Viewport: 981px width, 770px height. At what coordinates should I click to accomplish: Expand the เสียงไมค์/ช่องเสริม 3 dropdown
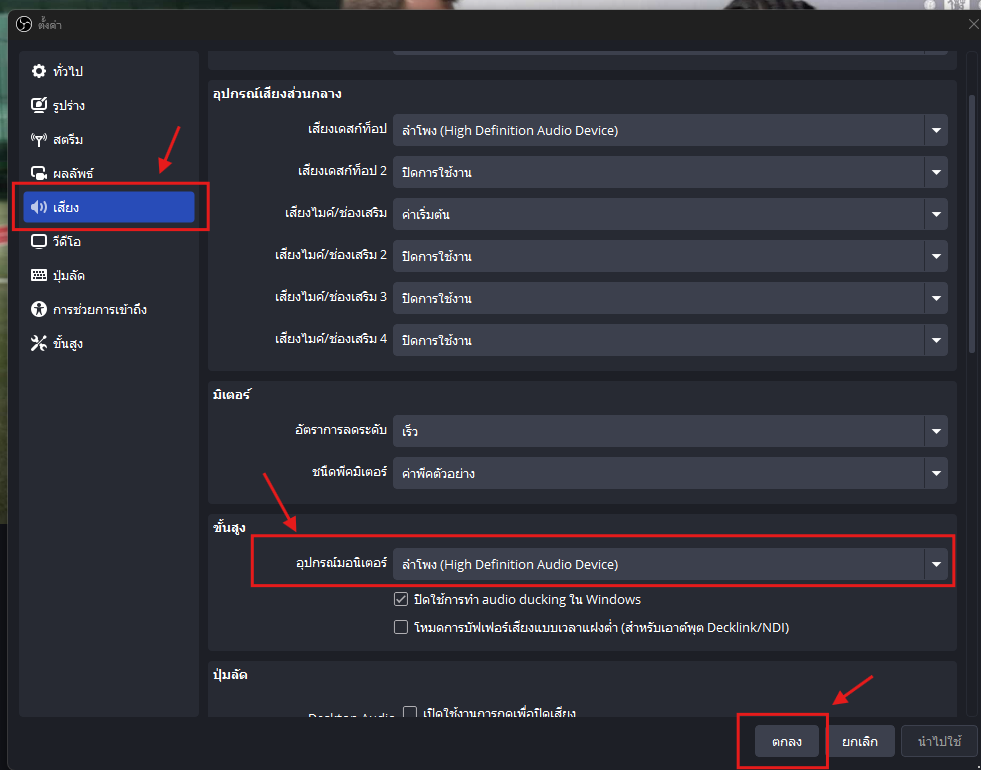pos(670,298)
